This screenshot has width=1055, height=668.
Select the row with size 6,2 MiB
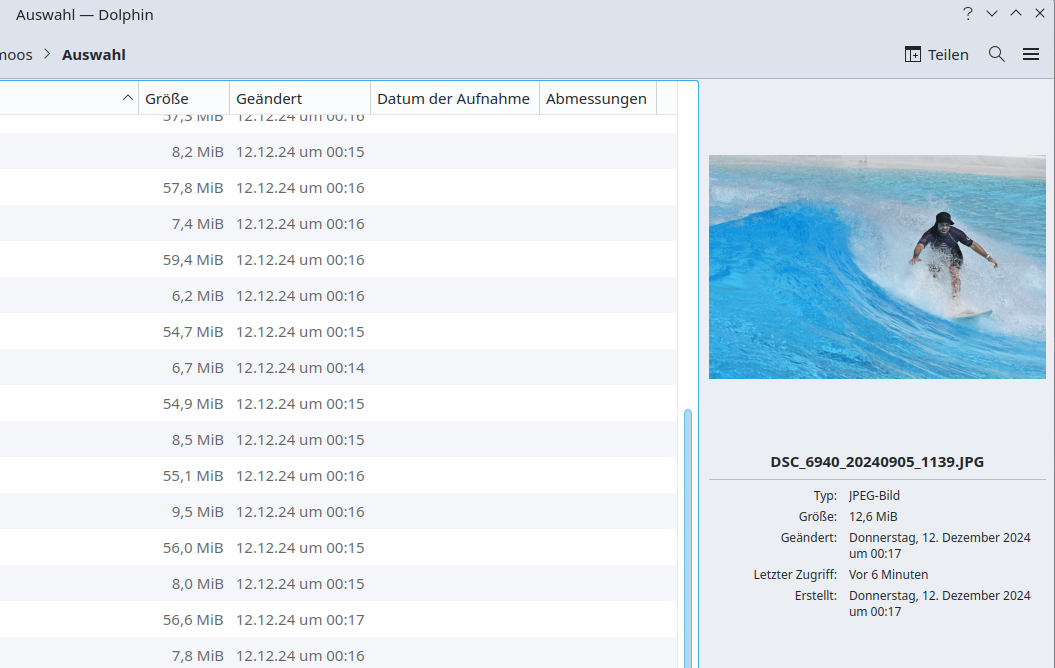pos(338,296)
